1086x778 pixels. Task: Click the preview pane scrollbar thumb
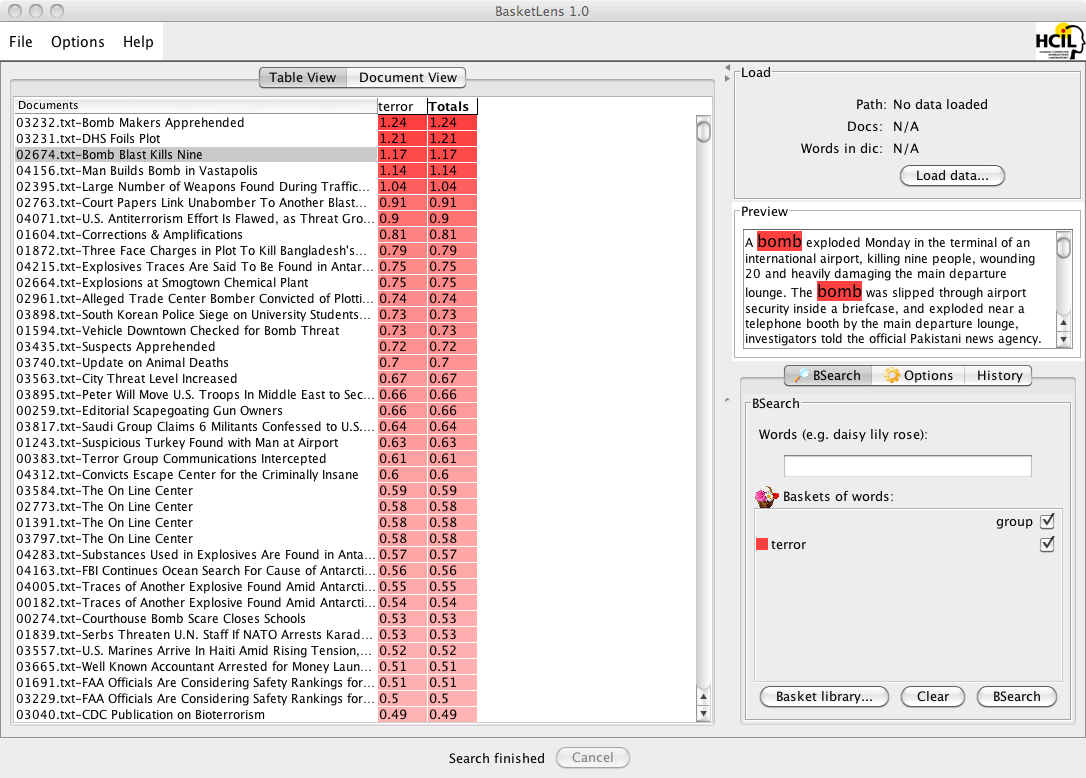(1064, 246)
